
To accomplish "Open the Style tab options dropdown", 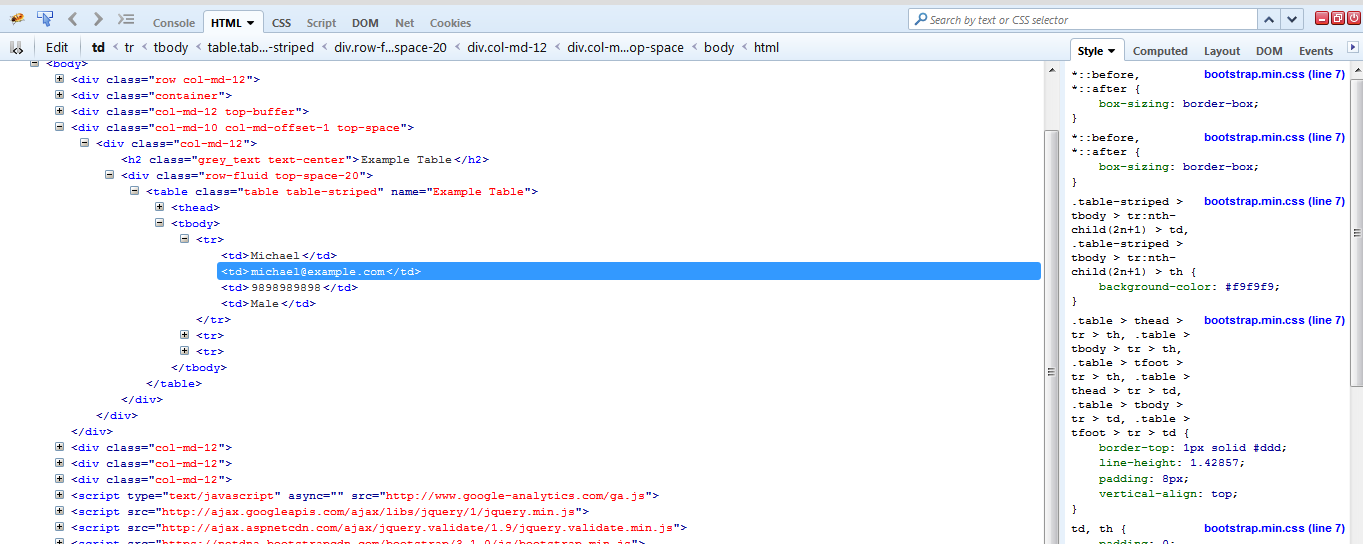I will [x=1111, y=51].
